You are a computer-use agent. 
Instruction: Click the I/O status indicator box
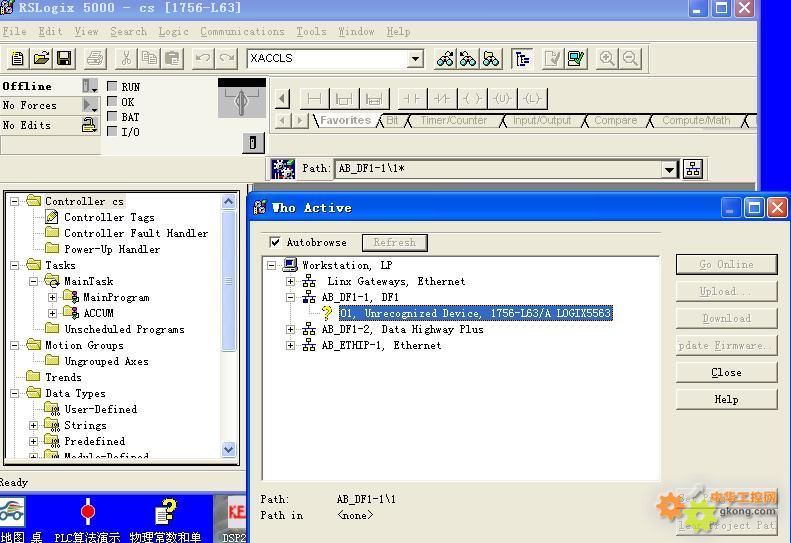(112, 132)
